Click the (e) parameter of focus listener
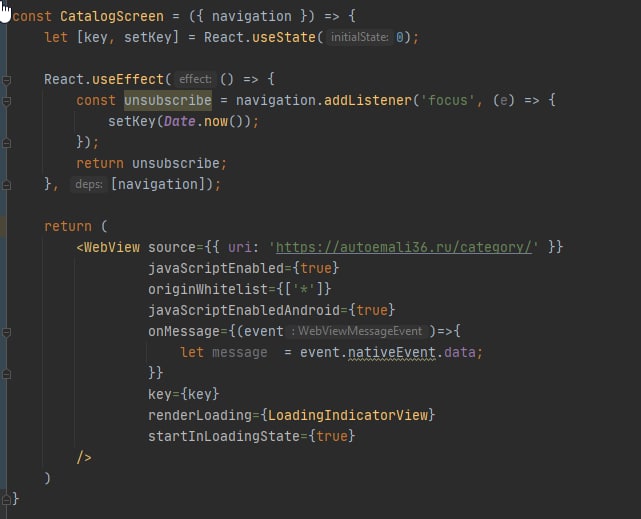The height and width of the screenshot is (519, 641). tap(504, 101)
